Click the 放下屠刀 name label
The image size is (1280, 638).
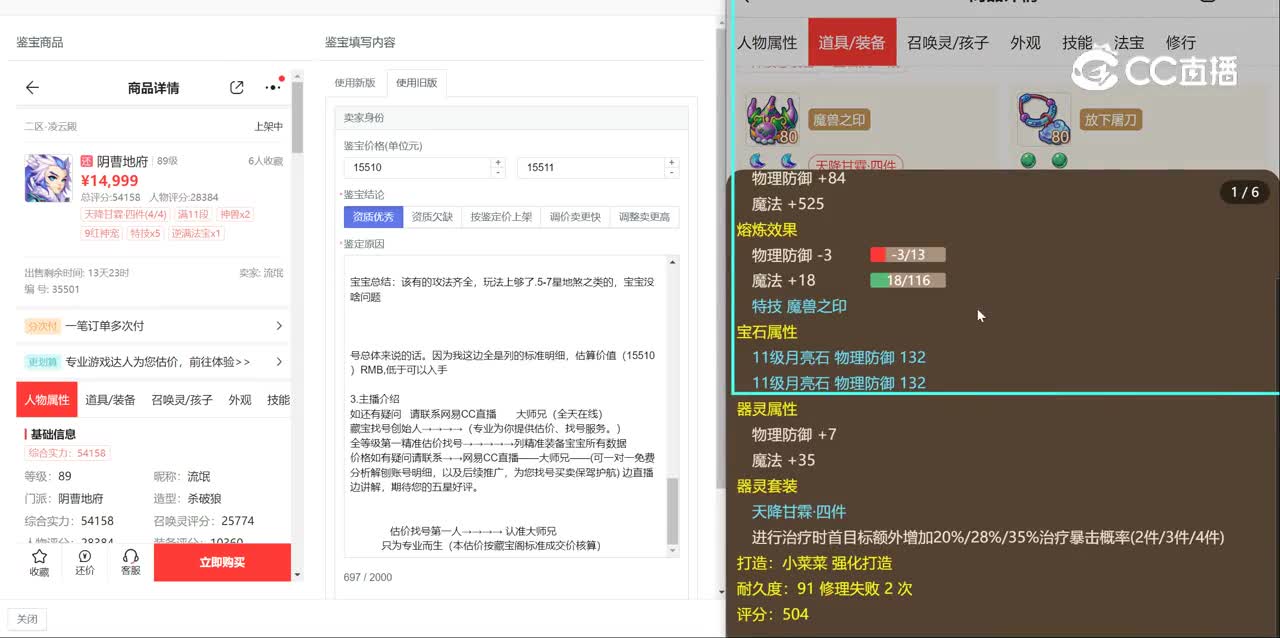(1112, 120)
